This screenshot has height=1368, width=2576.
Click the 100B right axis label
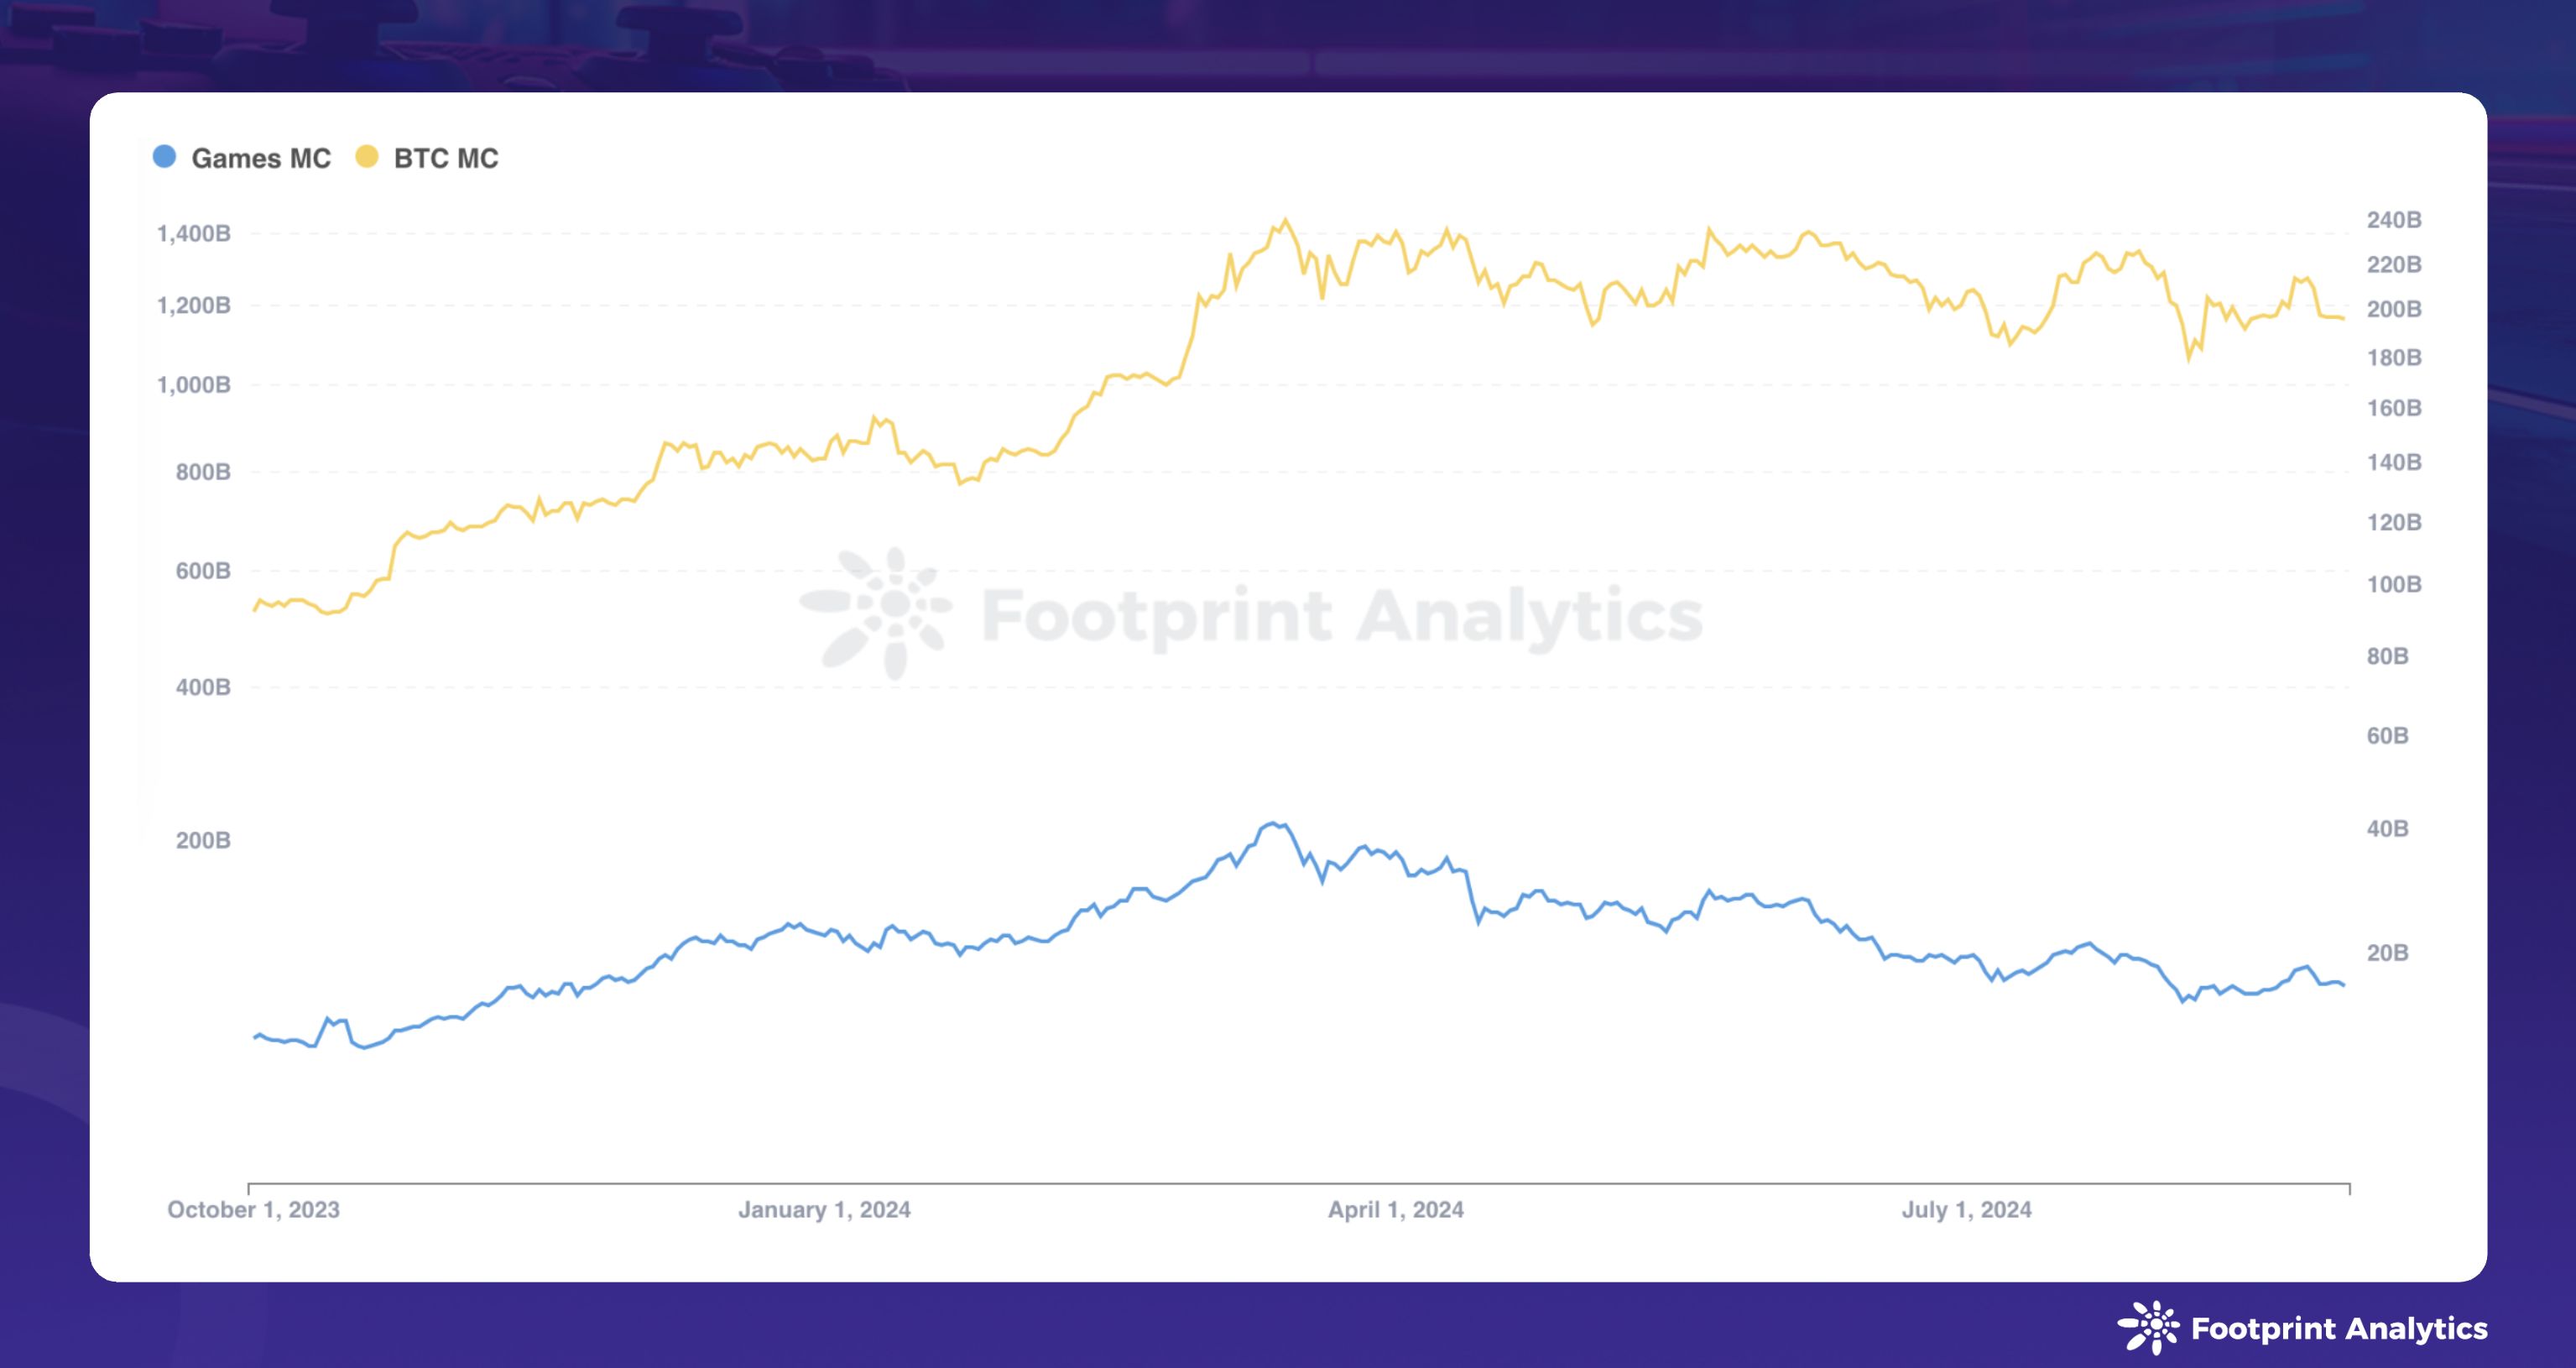pyautogui.click(x=2393, y=584)
